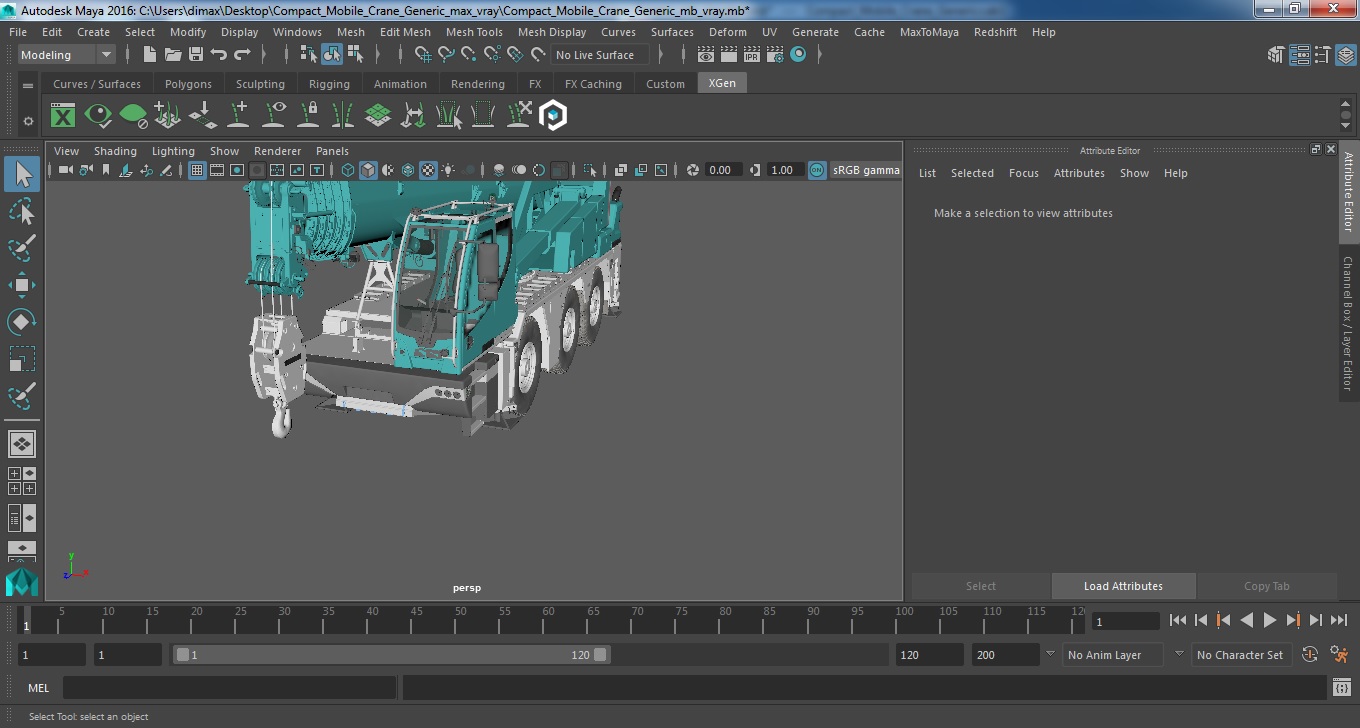
Task: Click the New Scene icon
Action: coord(150,55)
